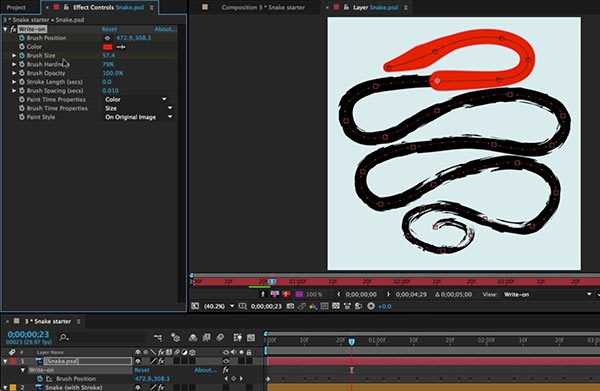
Task: Click Reset in the timeline Write-on row
Action: pos(142,370)
